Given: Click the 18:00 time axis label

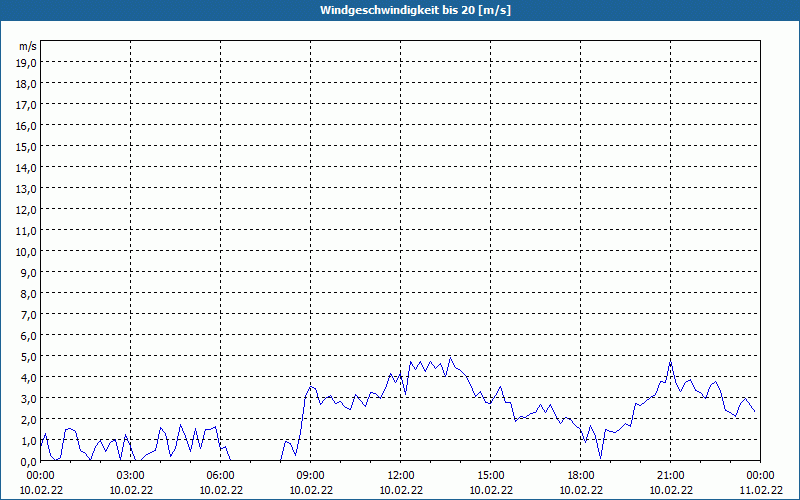Looking at the screenshot, I should coord(581,476).
